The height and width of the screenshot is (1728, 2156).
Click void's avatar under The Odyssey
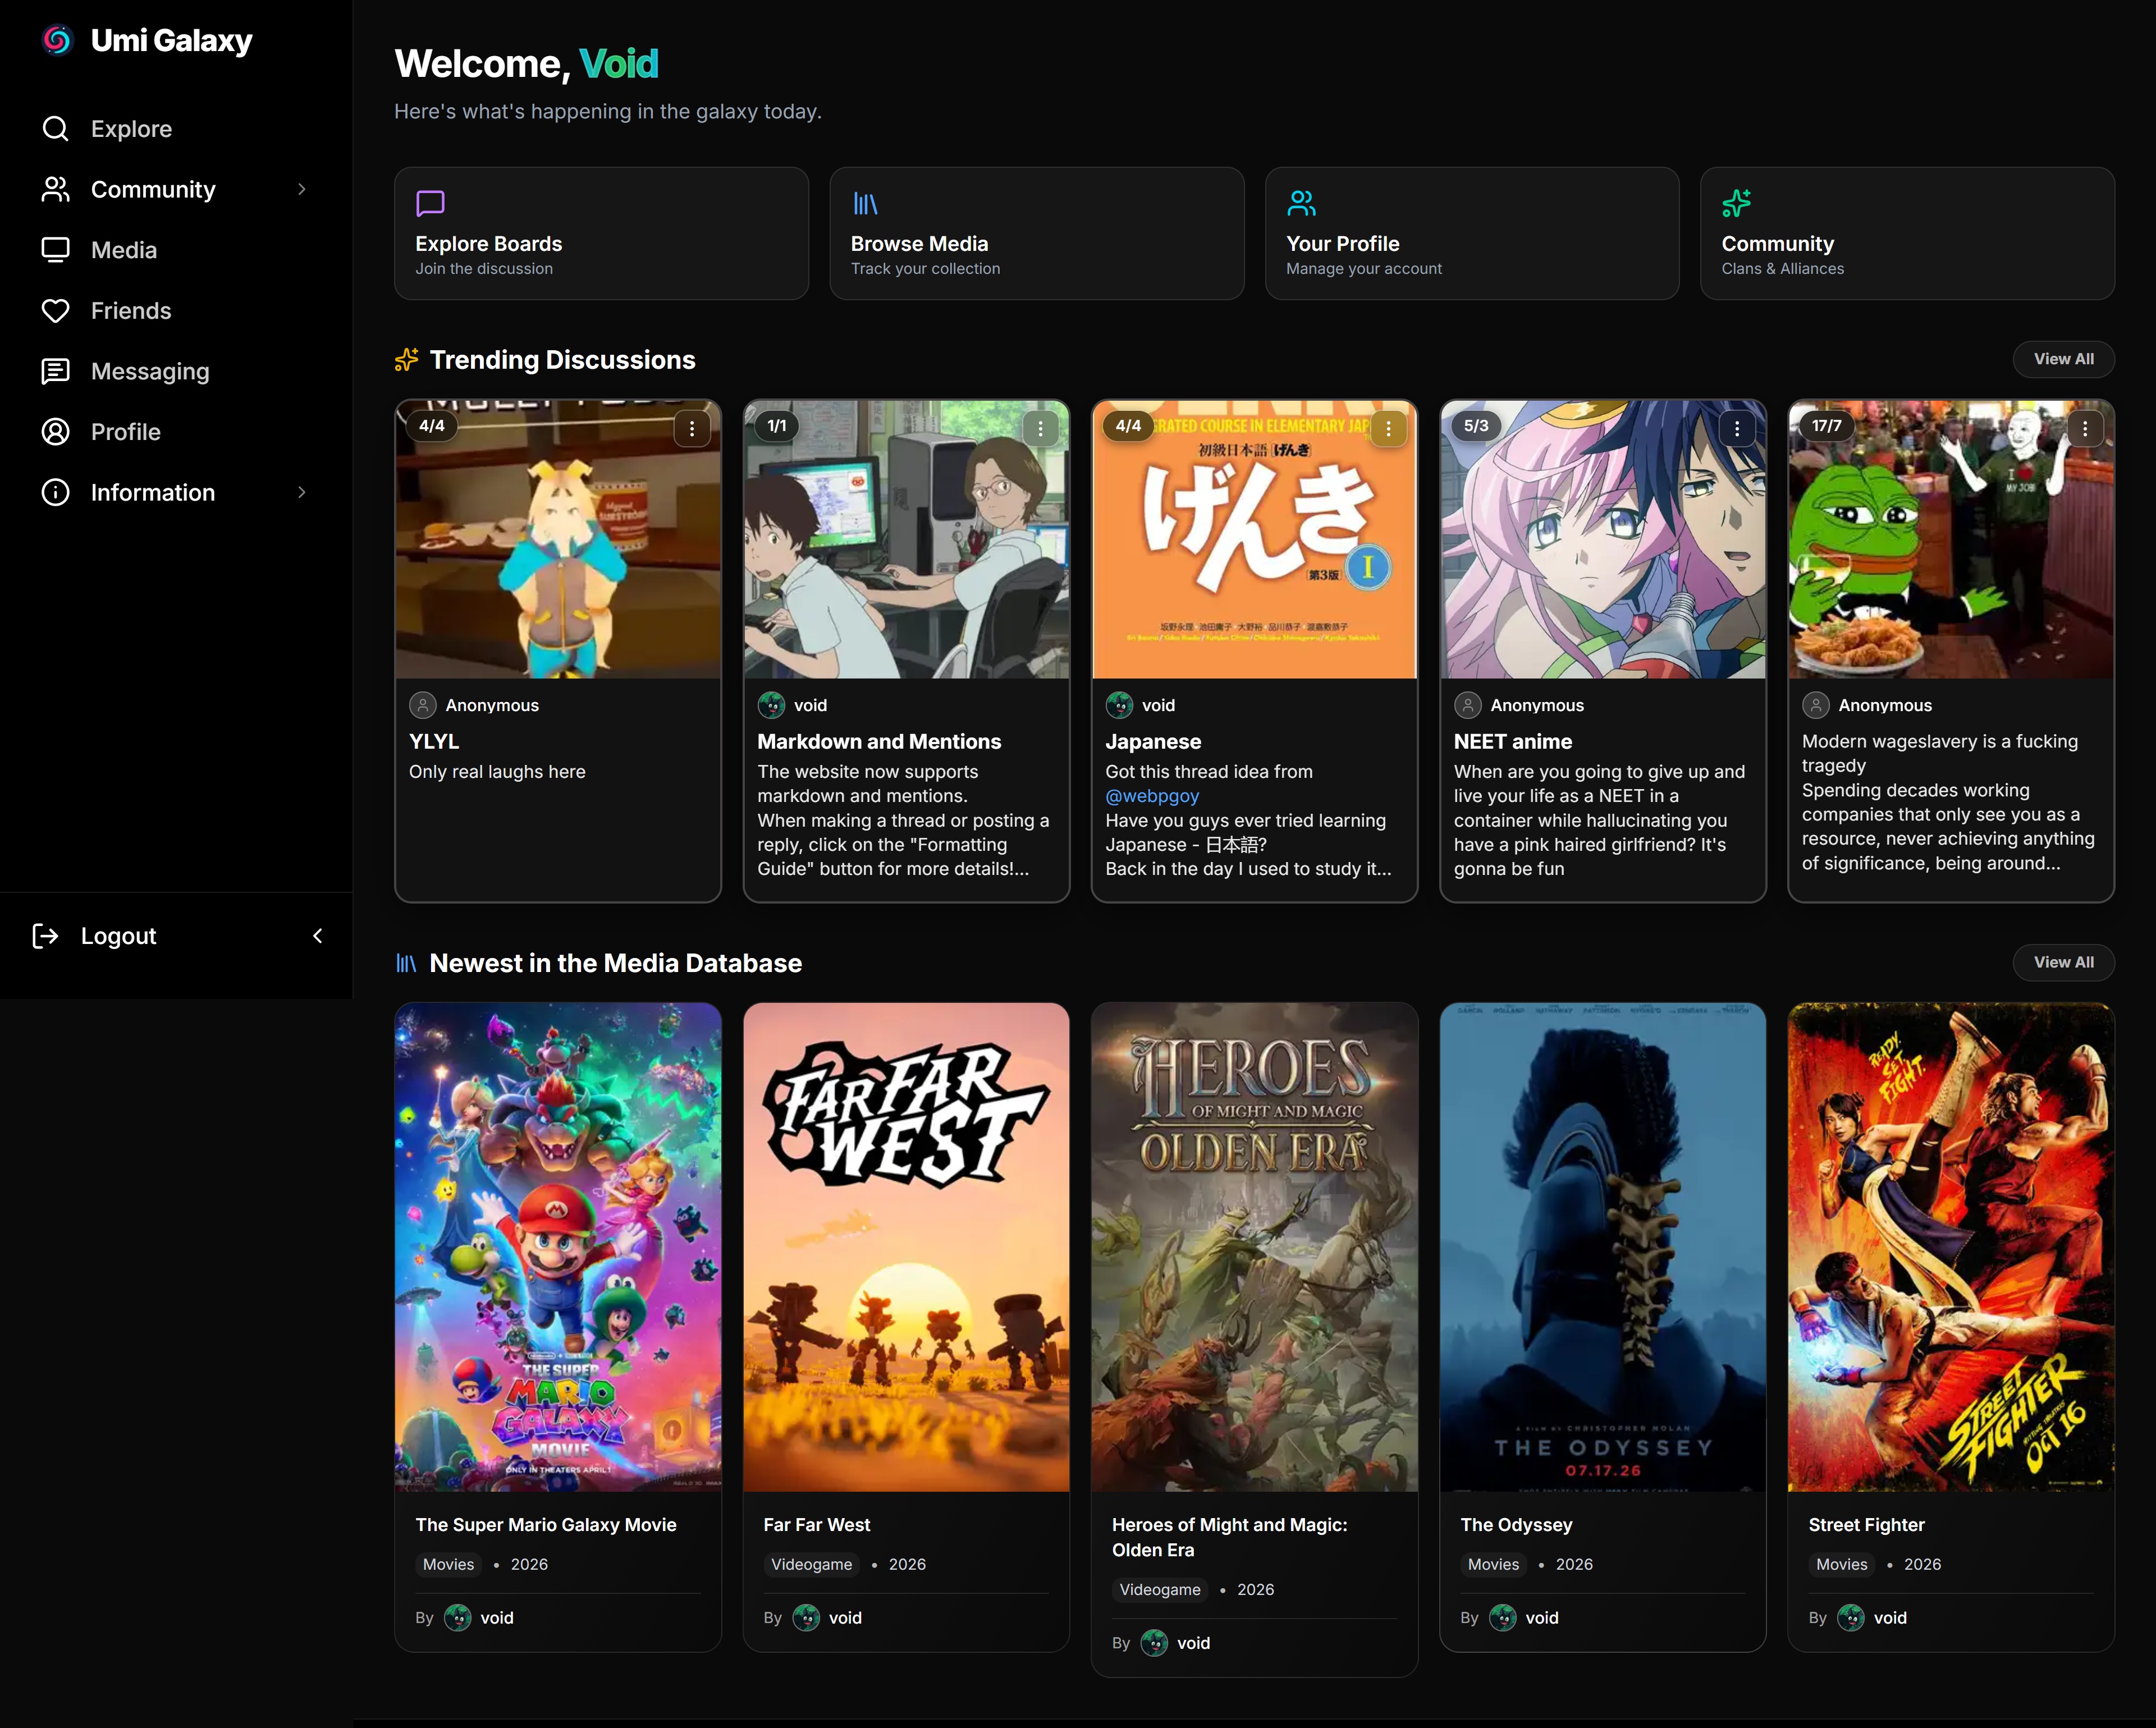(x=1503, y=1618)
